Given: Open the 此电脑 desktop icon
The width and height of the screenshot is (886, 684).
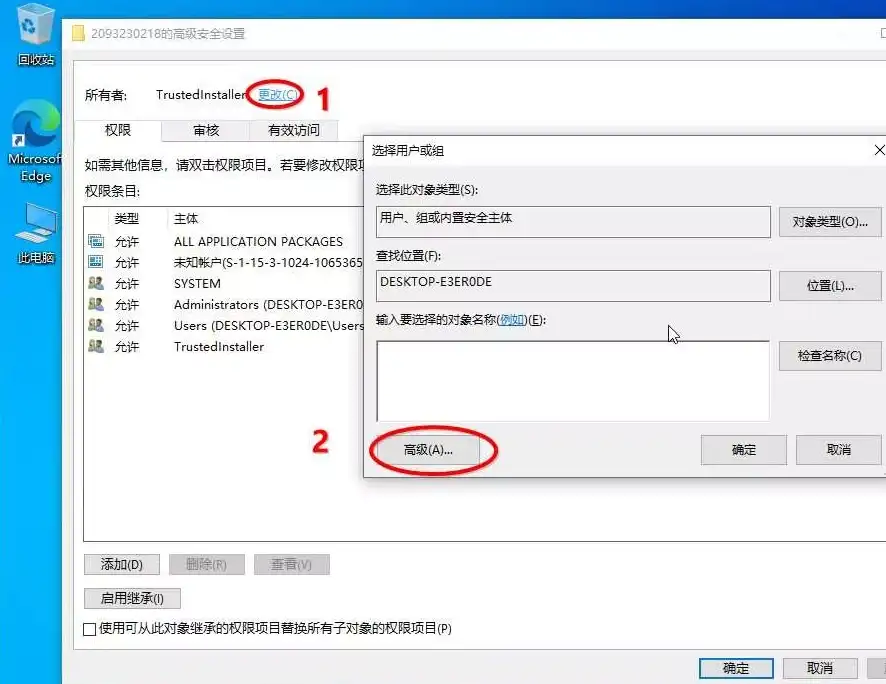Looking at the screenshot, I should click(x=36, y=228).
